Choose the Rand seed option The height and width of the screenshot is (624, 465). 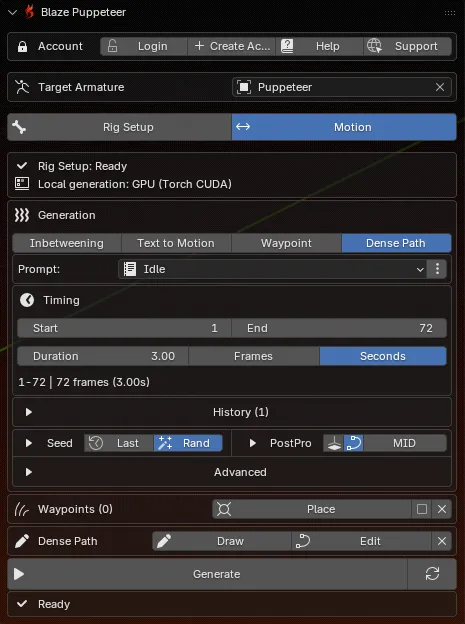[188, 443]
